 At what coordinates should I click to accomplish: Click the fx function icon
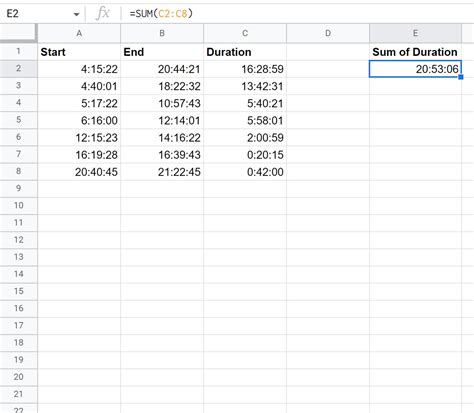102,14
